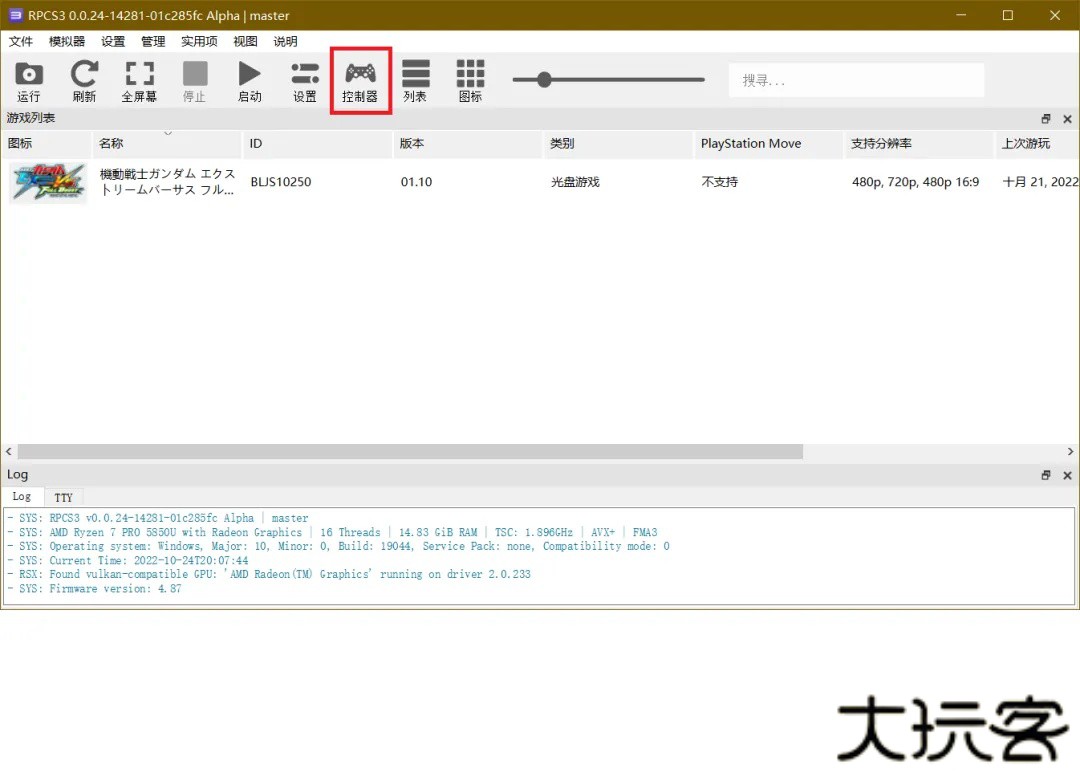Click the right arrow of the horizontal scrollbar
1080x781 pixels.
pyautogui.click(x=1071, y=452)
